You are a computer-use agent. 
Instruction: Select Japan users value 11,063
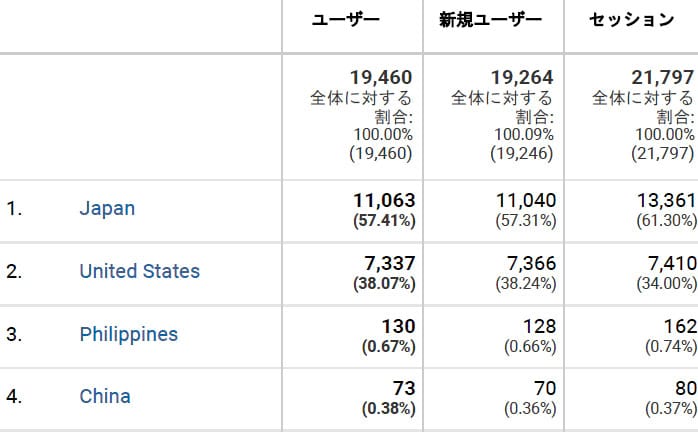tap(384, 200)
